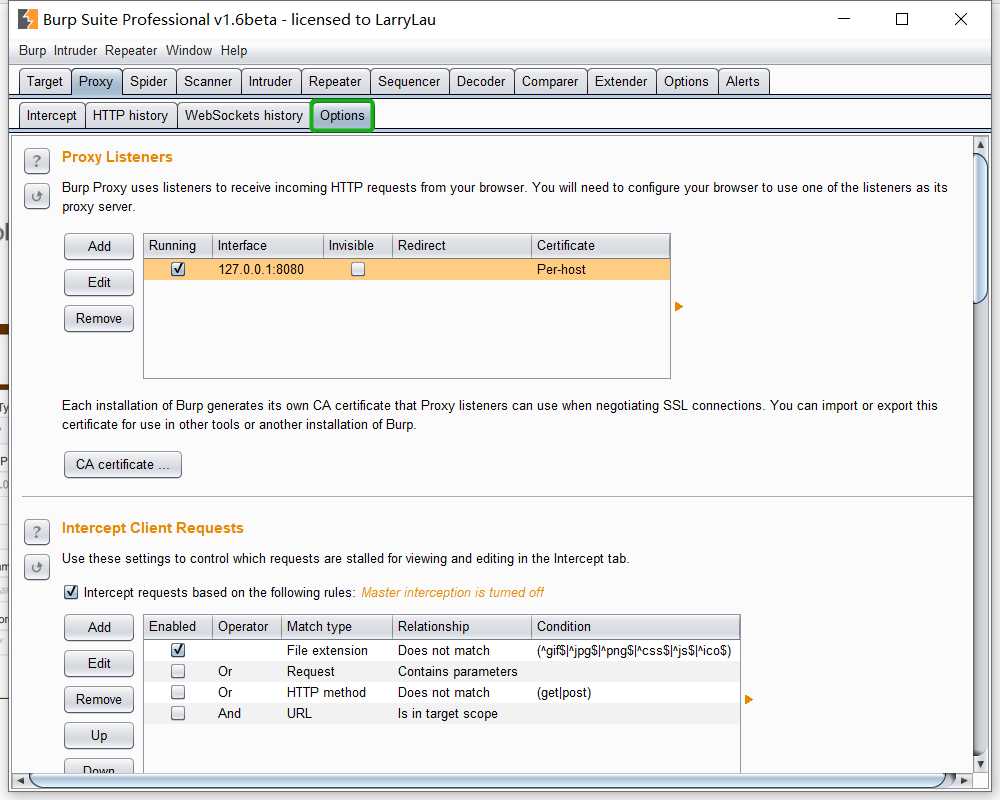
Task: Click the Match type column header
Action: 337,626
